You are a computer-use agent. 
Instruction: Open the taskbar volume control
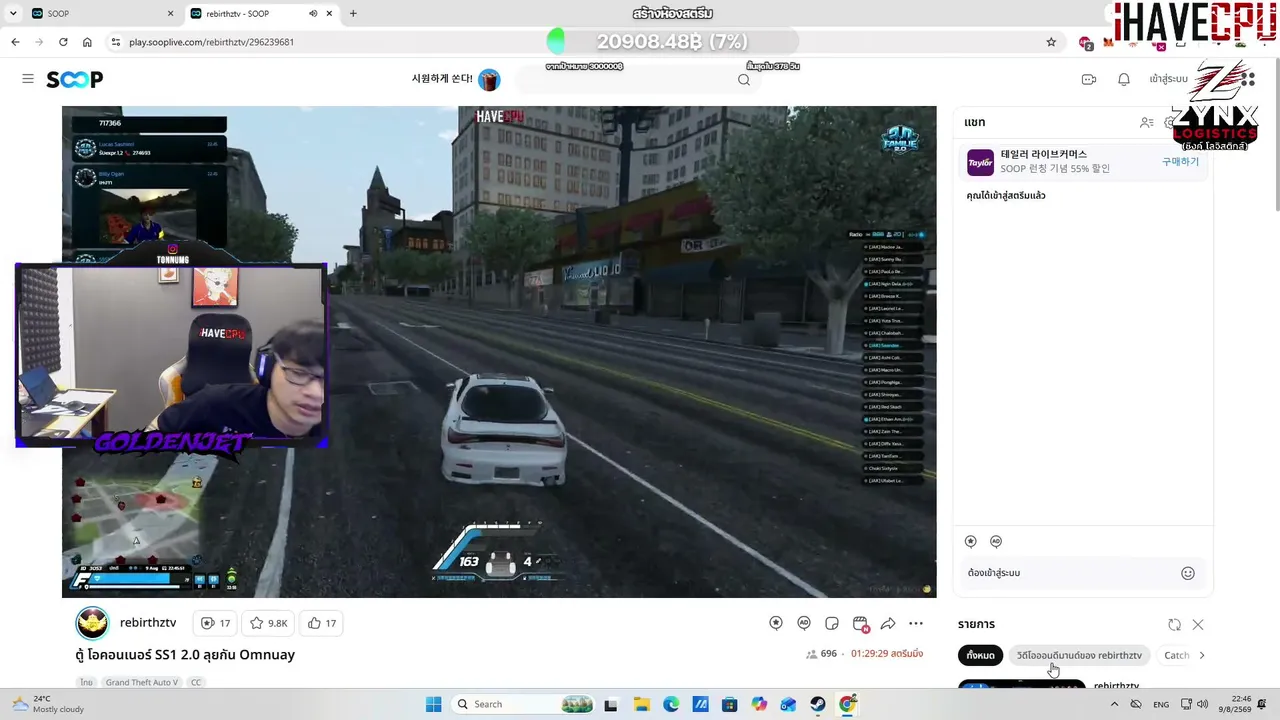pyautogui.click(x=1202, y=704)
